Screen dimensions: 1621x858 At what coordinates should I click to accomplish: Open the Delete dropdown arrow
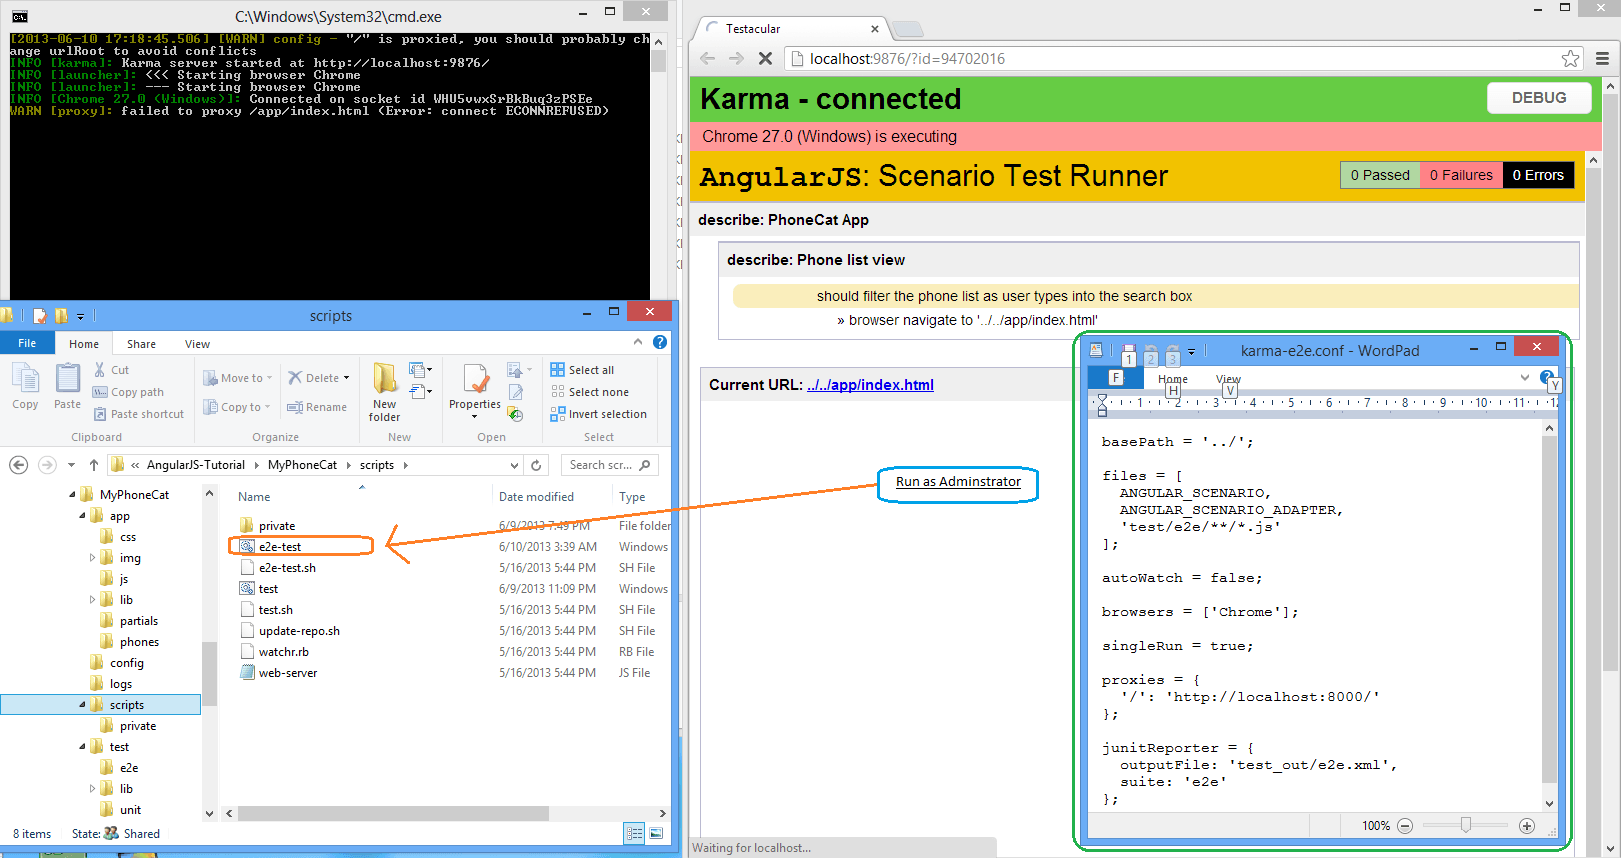(347, 378)
